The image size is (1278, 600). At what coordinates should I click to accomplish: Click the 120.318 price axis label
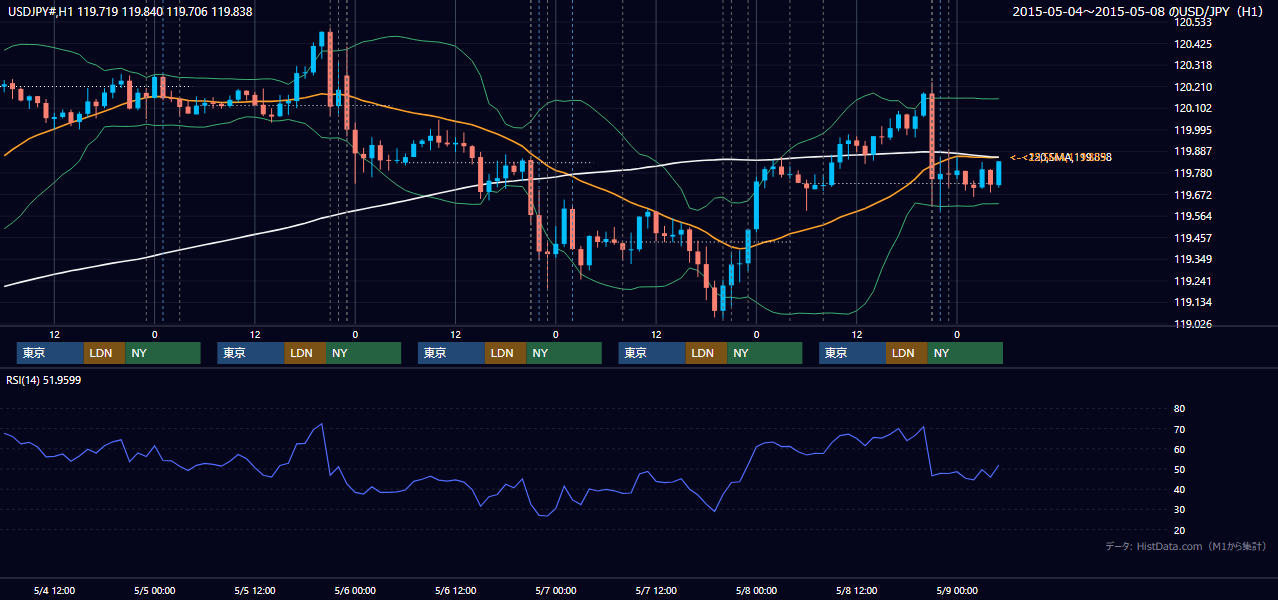1193,65
